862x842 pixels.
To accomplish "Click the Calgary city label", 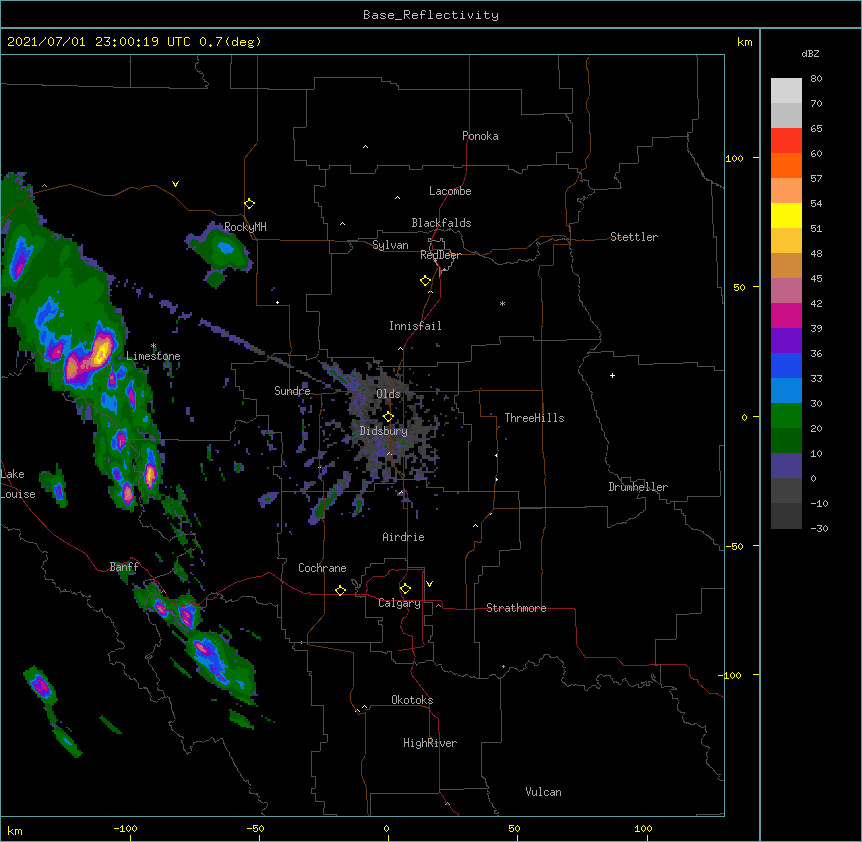I will click(x=399, y=603).
